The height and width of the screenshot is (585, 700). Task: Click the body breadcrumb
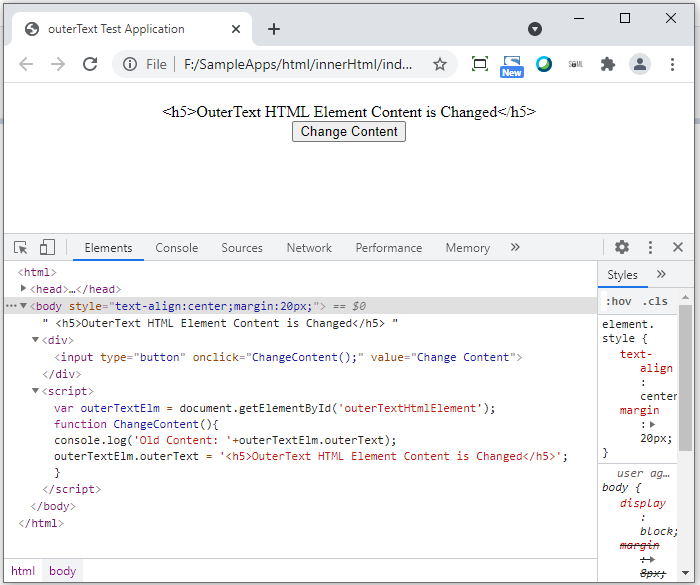pyautogui.click(x=62, y=570)
